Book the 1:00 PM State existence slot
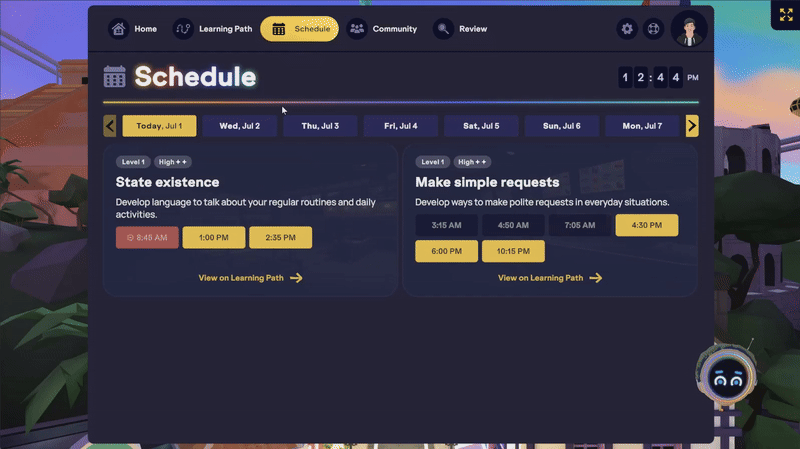Screen dimensions: 800x449 (x=214, y=238)
